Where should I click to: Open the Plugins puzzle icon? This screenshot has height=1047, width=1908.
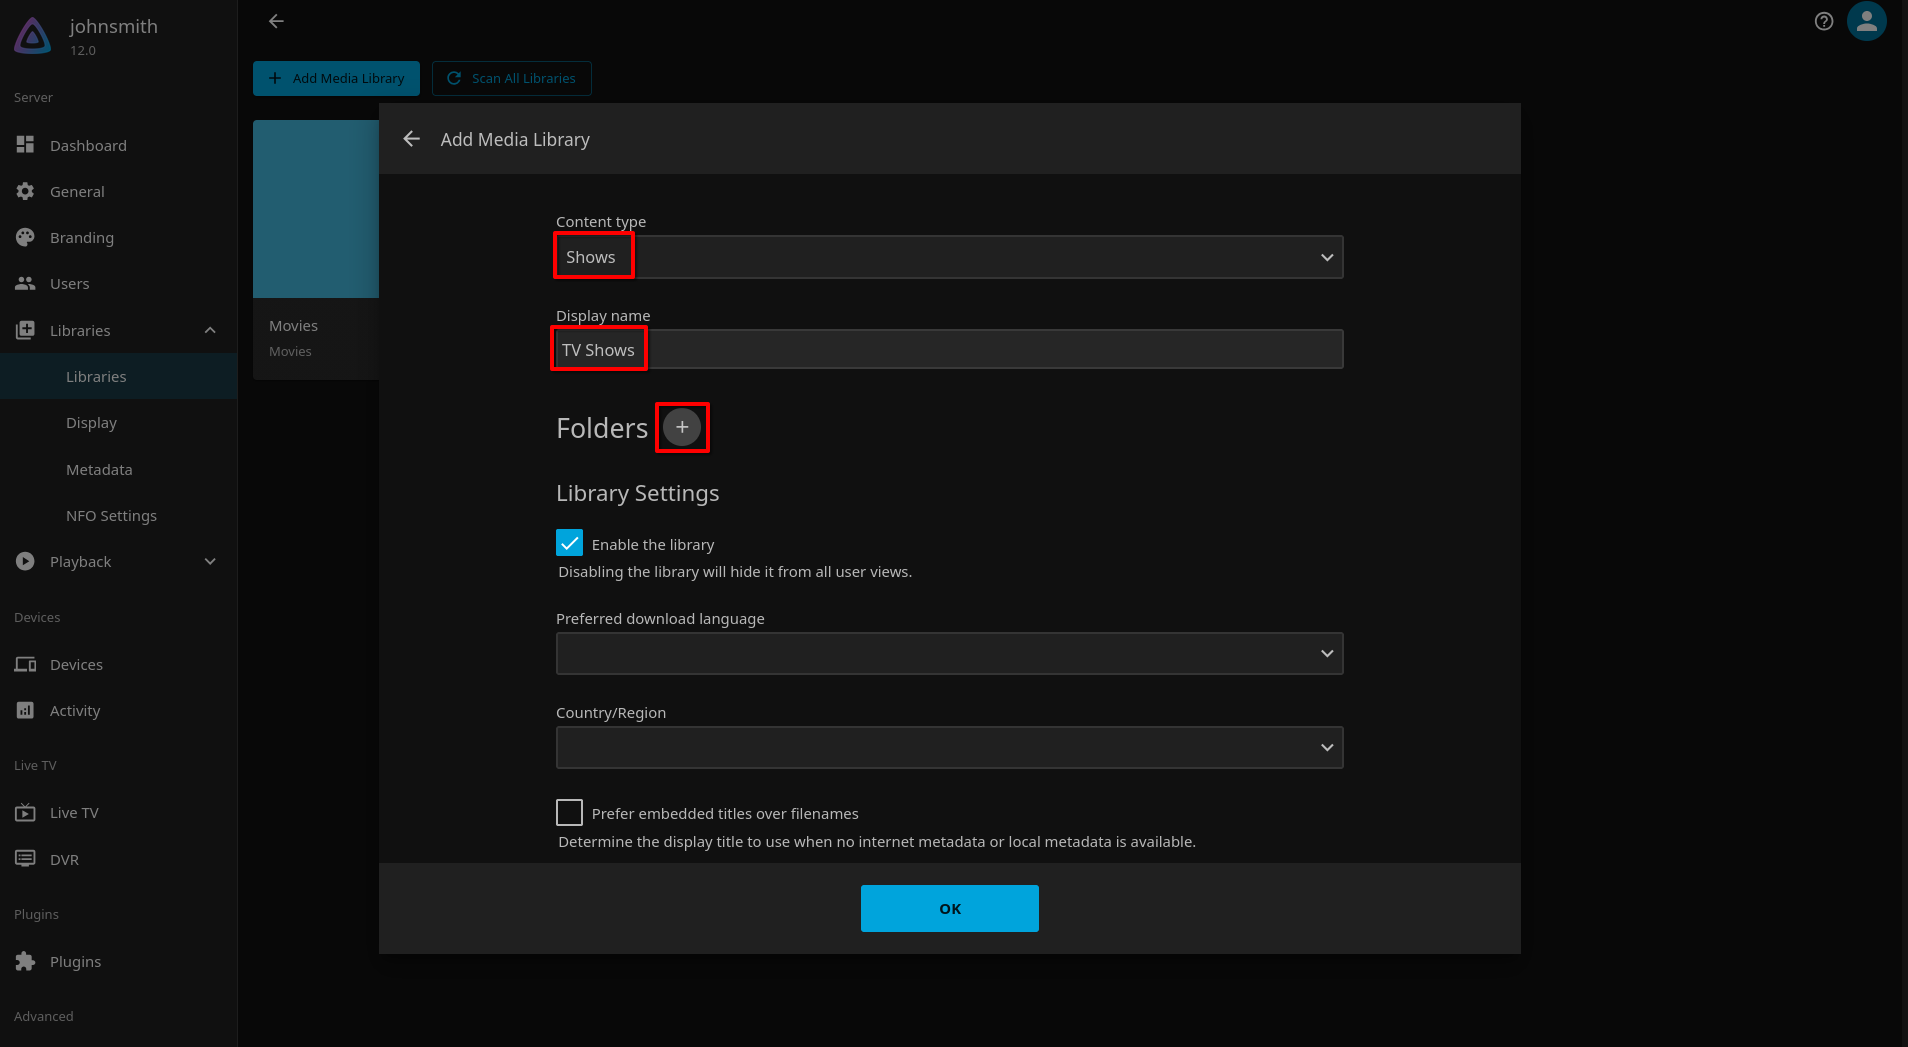pos(25,961)
